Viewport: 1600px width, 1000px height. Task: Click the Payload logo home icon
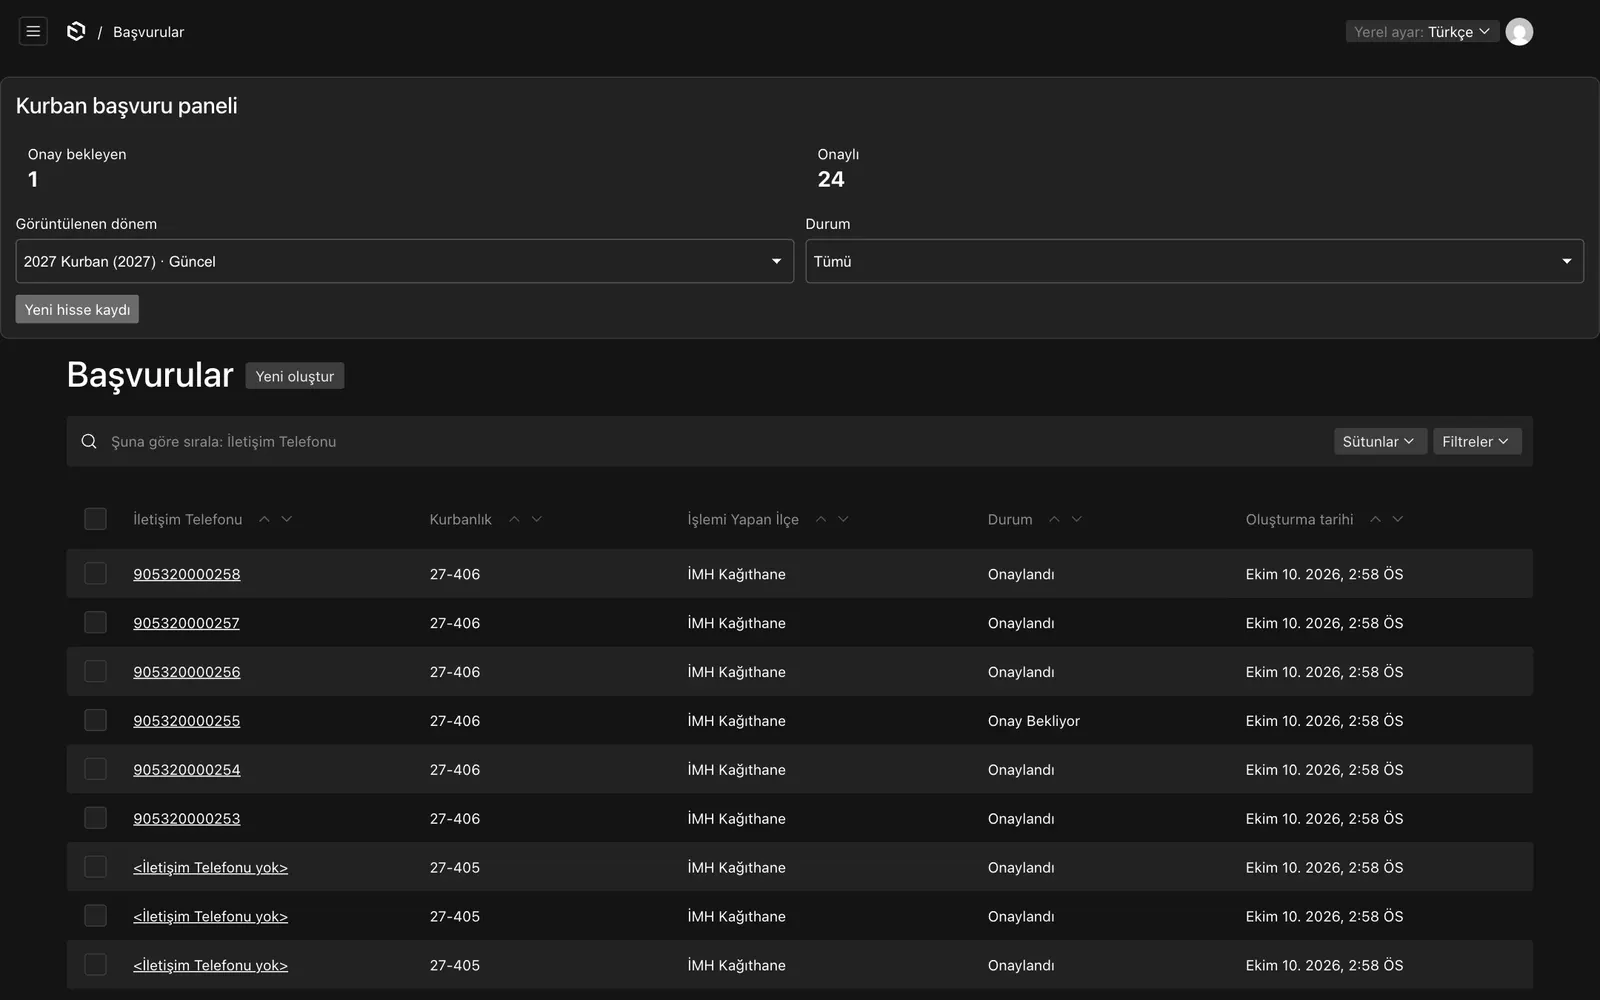pyautogui.click(x=76, y=32)
